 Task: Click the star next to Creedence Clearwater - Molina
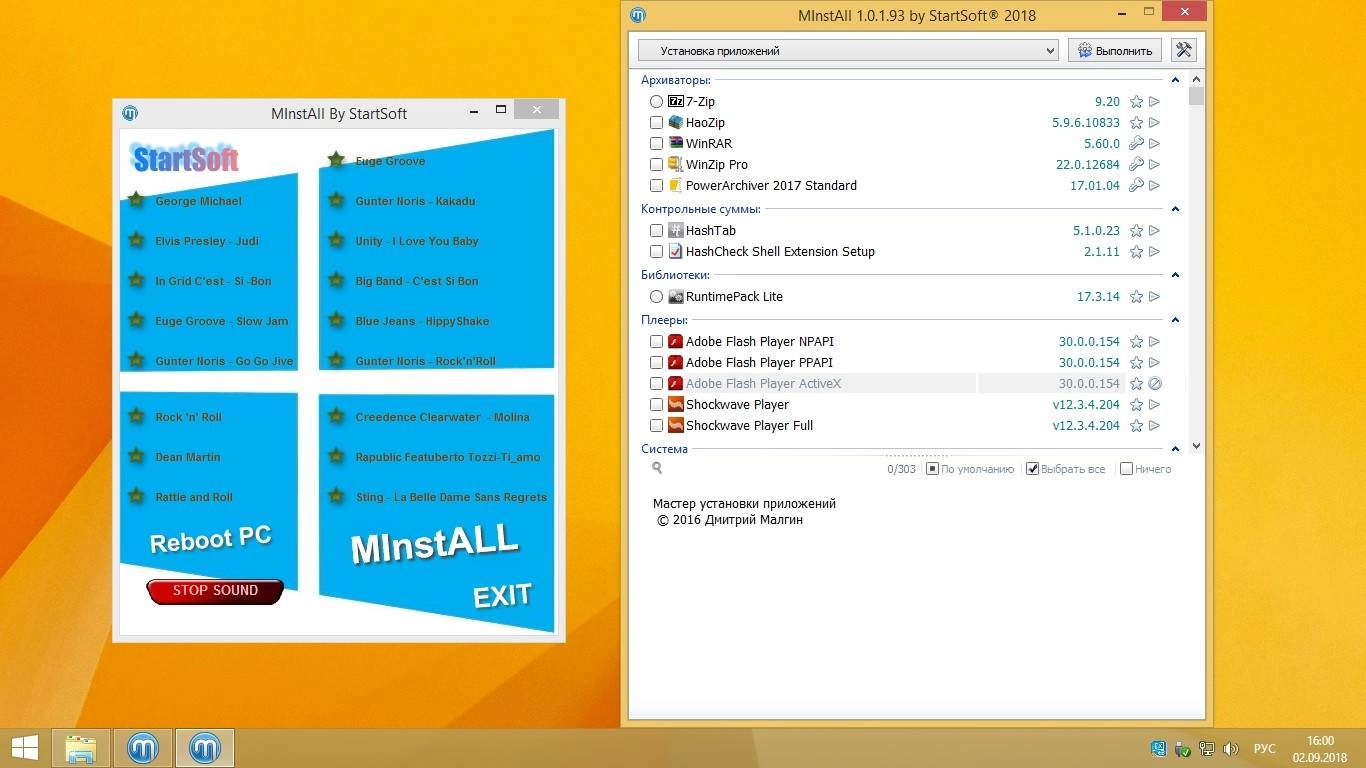point(337,416)
